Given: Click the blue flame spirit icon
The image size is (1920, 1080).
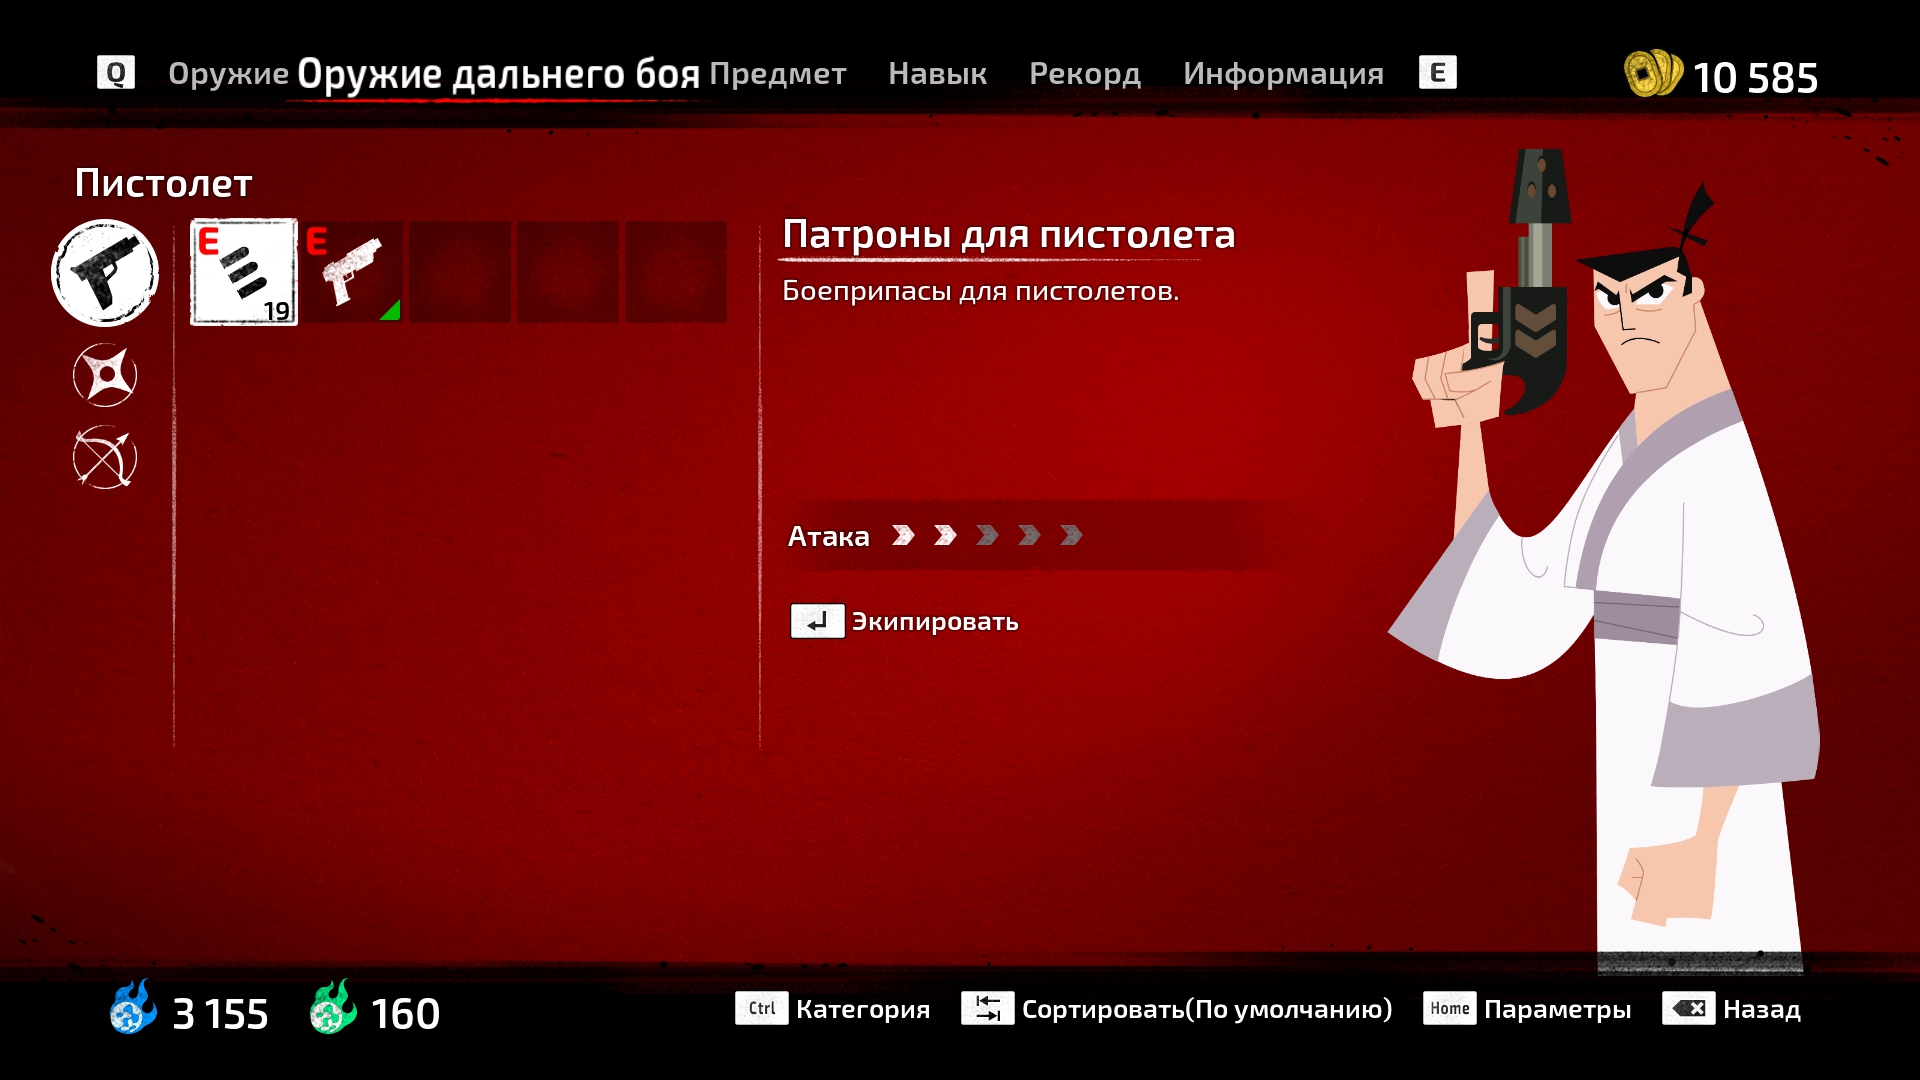Looking at the screenshot, I should [x=133, y=1008].
